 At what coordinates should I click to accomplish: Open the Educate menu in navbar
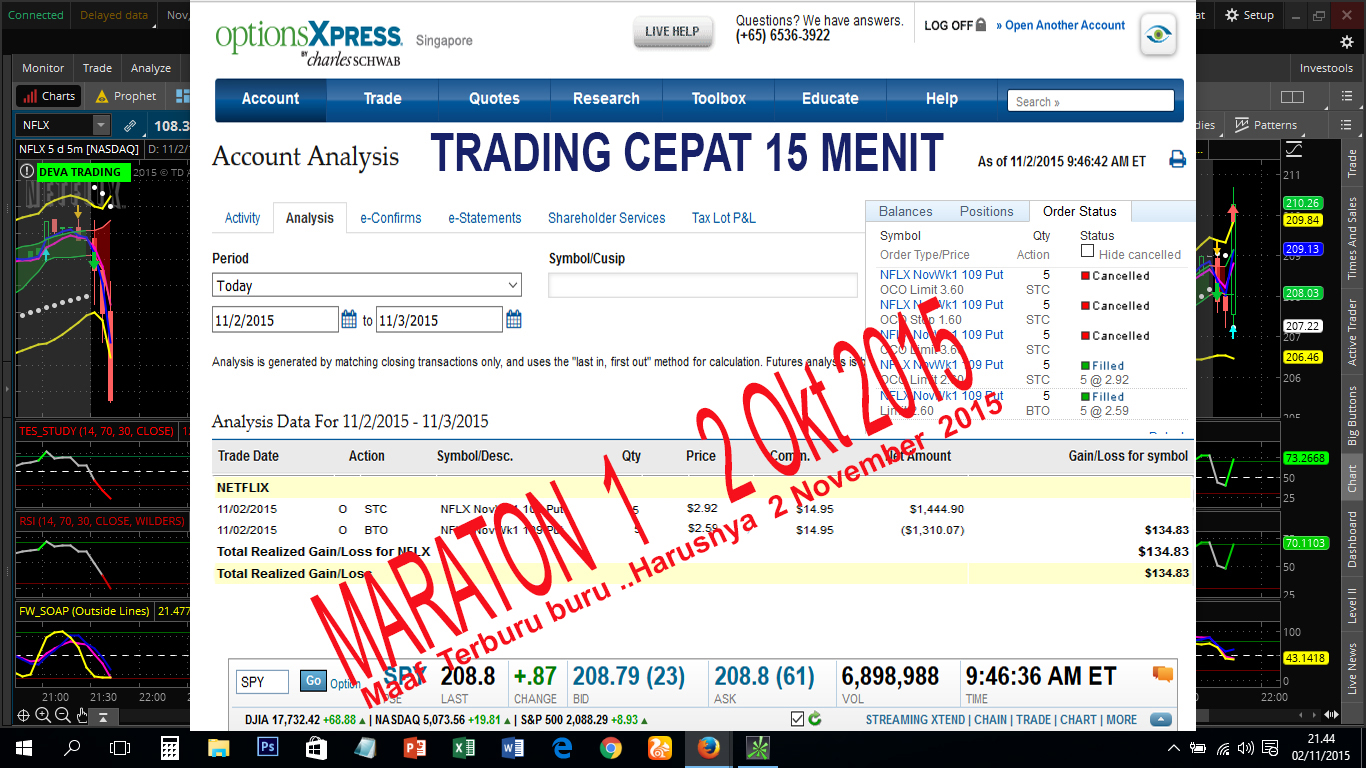tap(830, 99)
